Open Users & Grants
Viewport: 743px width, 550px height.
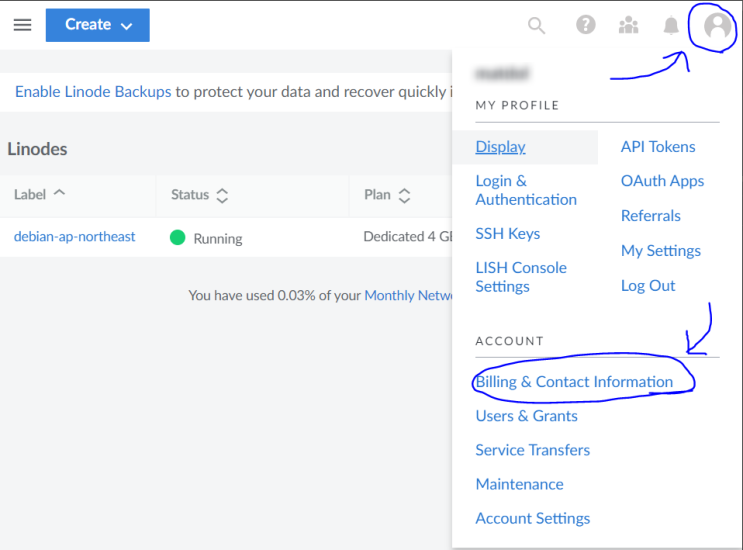[526, 416]
